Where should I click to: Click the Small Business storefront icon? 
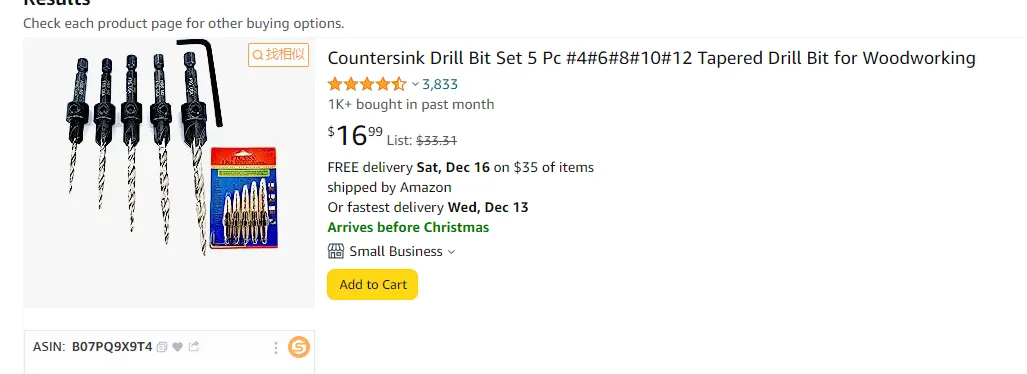[x=335, y=252]
